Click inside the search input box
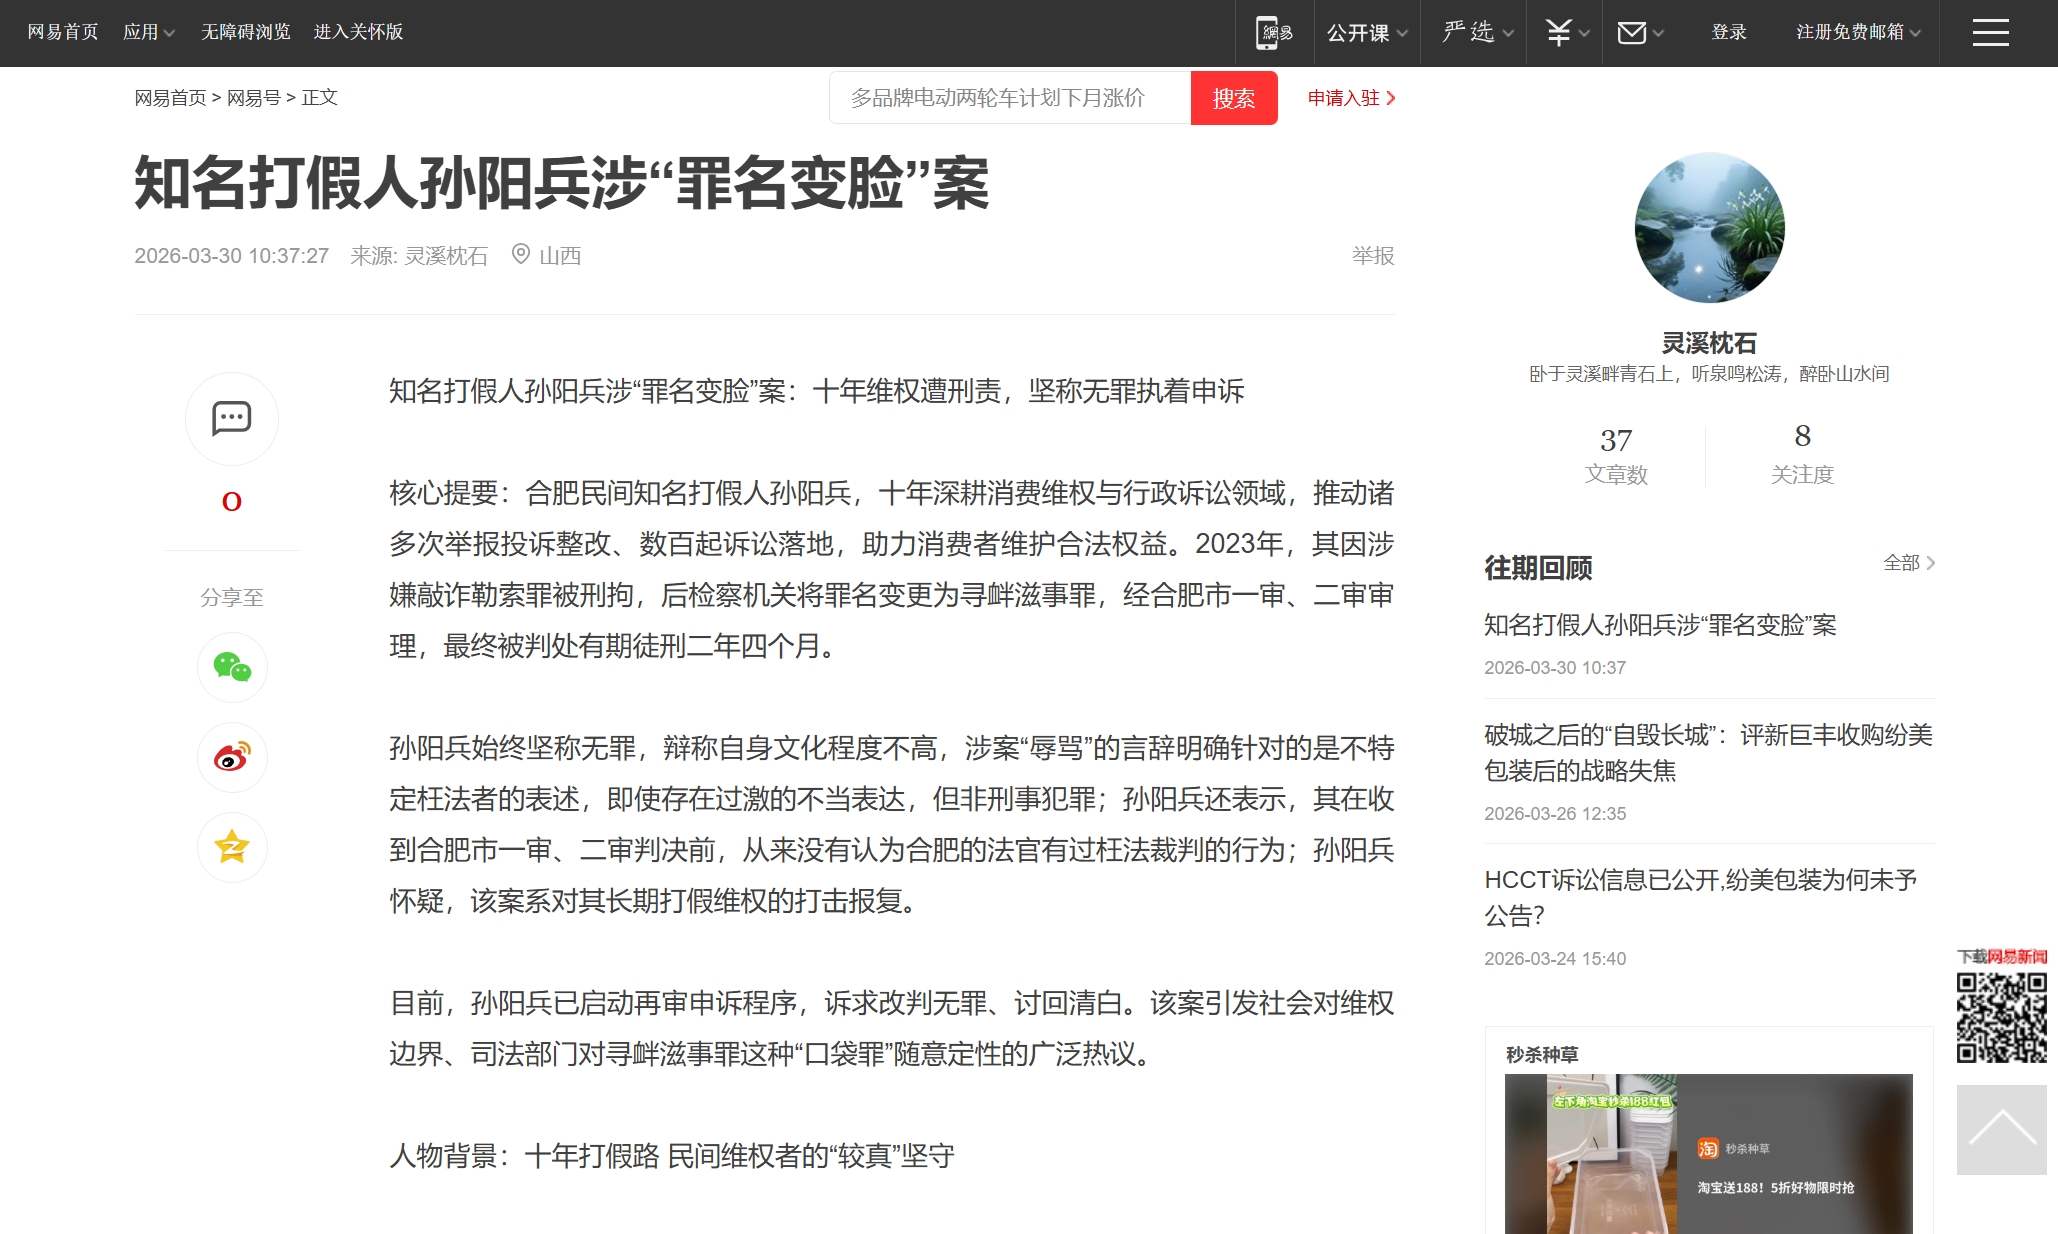This screenshot has width=2058, height=1234. [x=1000, y=97]
